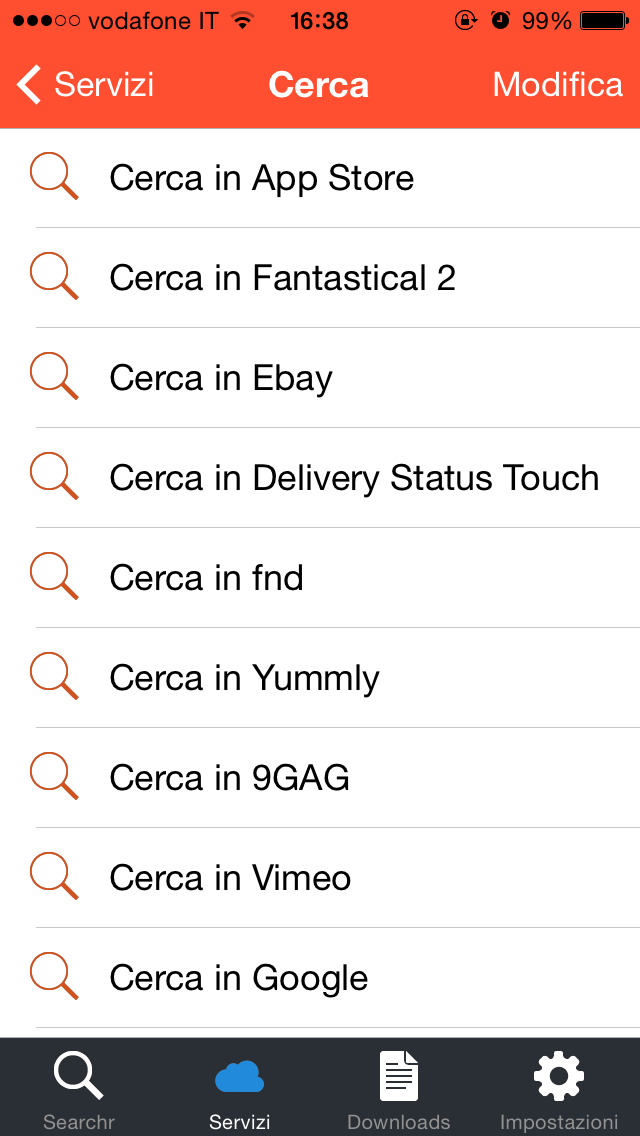The width and height of the screenshot is (640, 1136).
Task: Tap the Cerca in Ebay label
Action: [220, 378]
